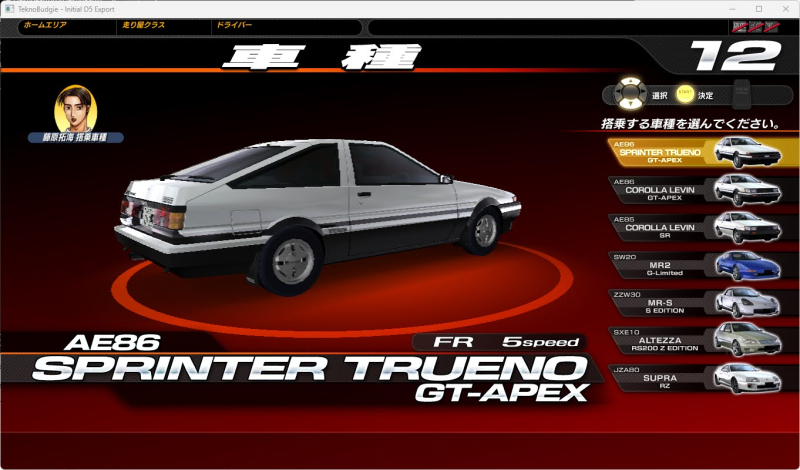Click the large SPRINTER TRUENO name banner
800x470 pixels.
[310, 368]
